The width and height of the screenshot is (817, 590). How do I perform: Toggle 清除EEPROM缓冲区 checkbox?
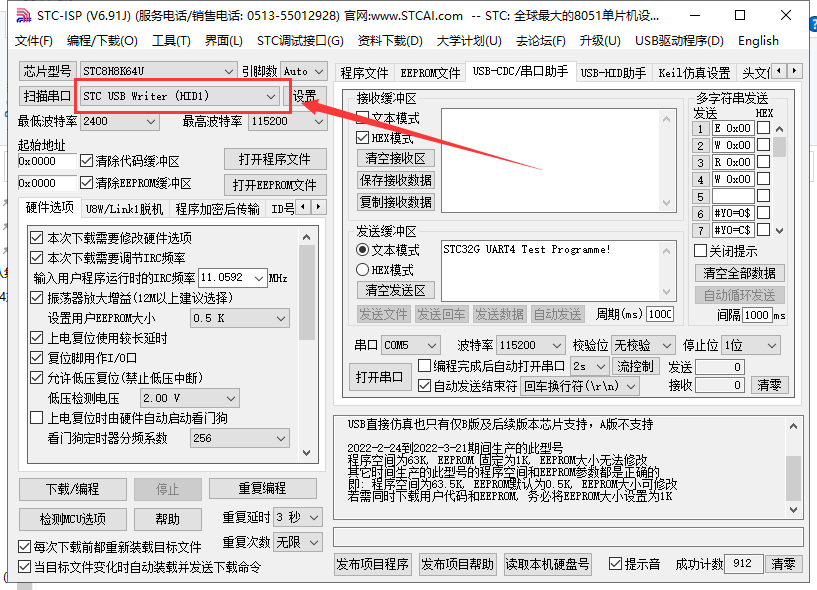[x=86, y=183]
